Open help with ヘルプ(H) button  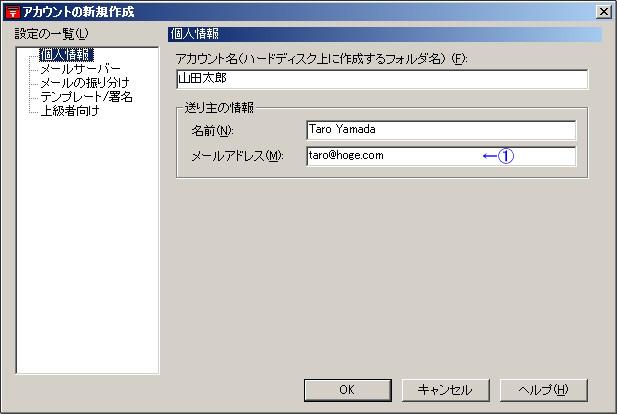pyautogui.click(x=543, y=390)
